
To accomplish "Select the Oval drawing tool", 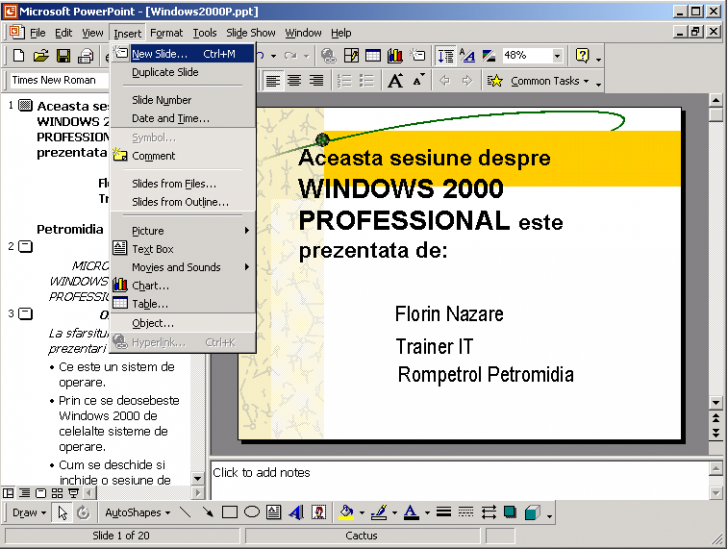I will coord(252,513).
